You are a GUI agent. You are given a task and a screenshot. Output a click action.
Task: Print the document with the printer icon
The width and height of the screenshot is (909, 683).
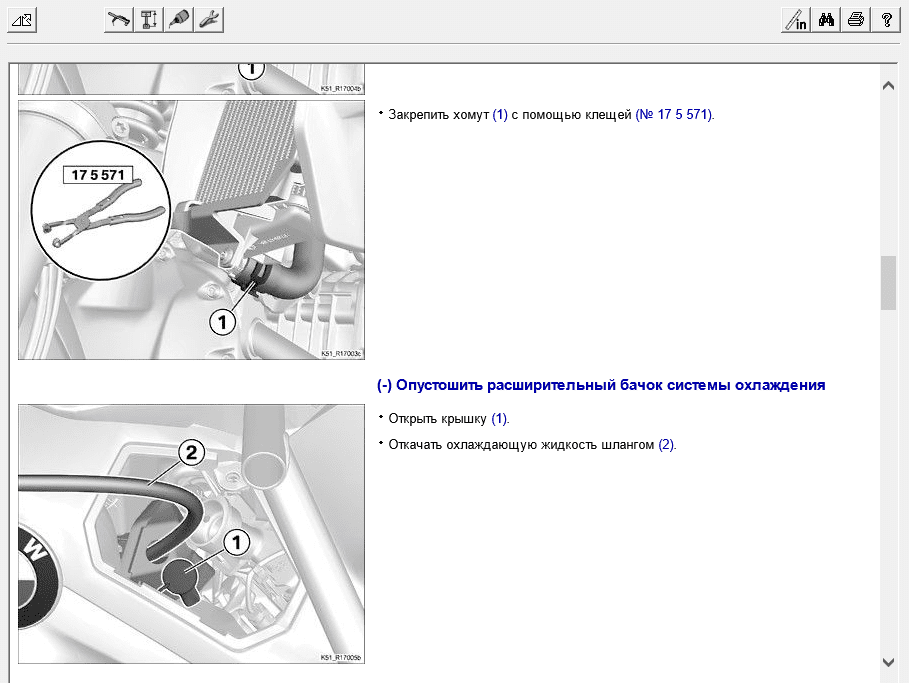(x=856, y=19)
